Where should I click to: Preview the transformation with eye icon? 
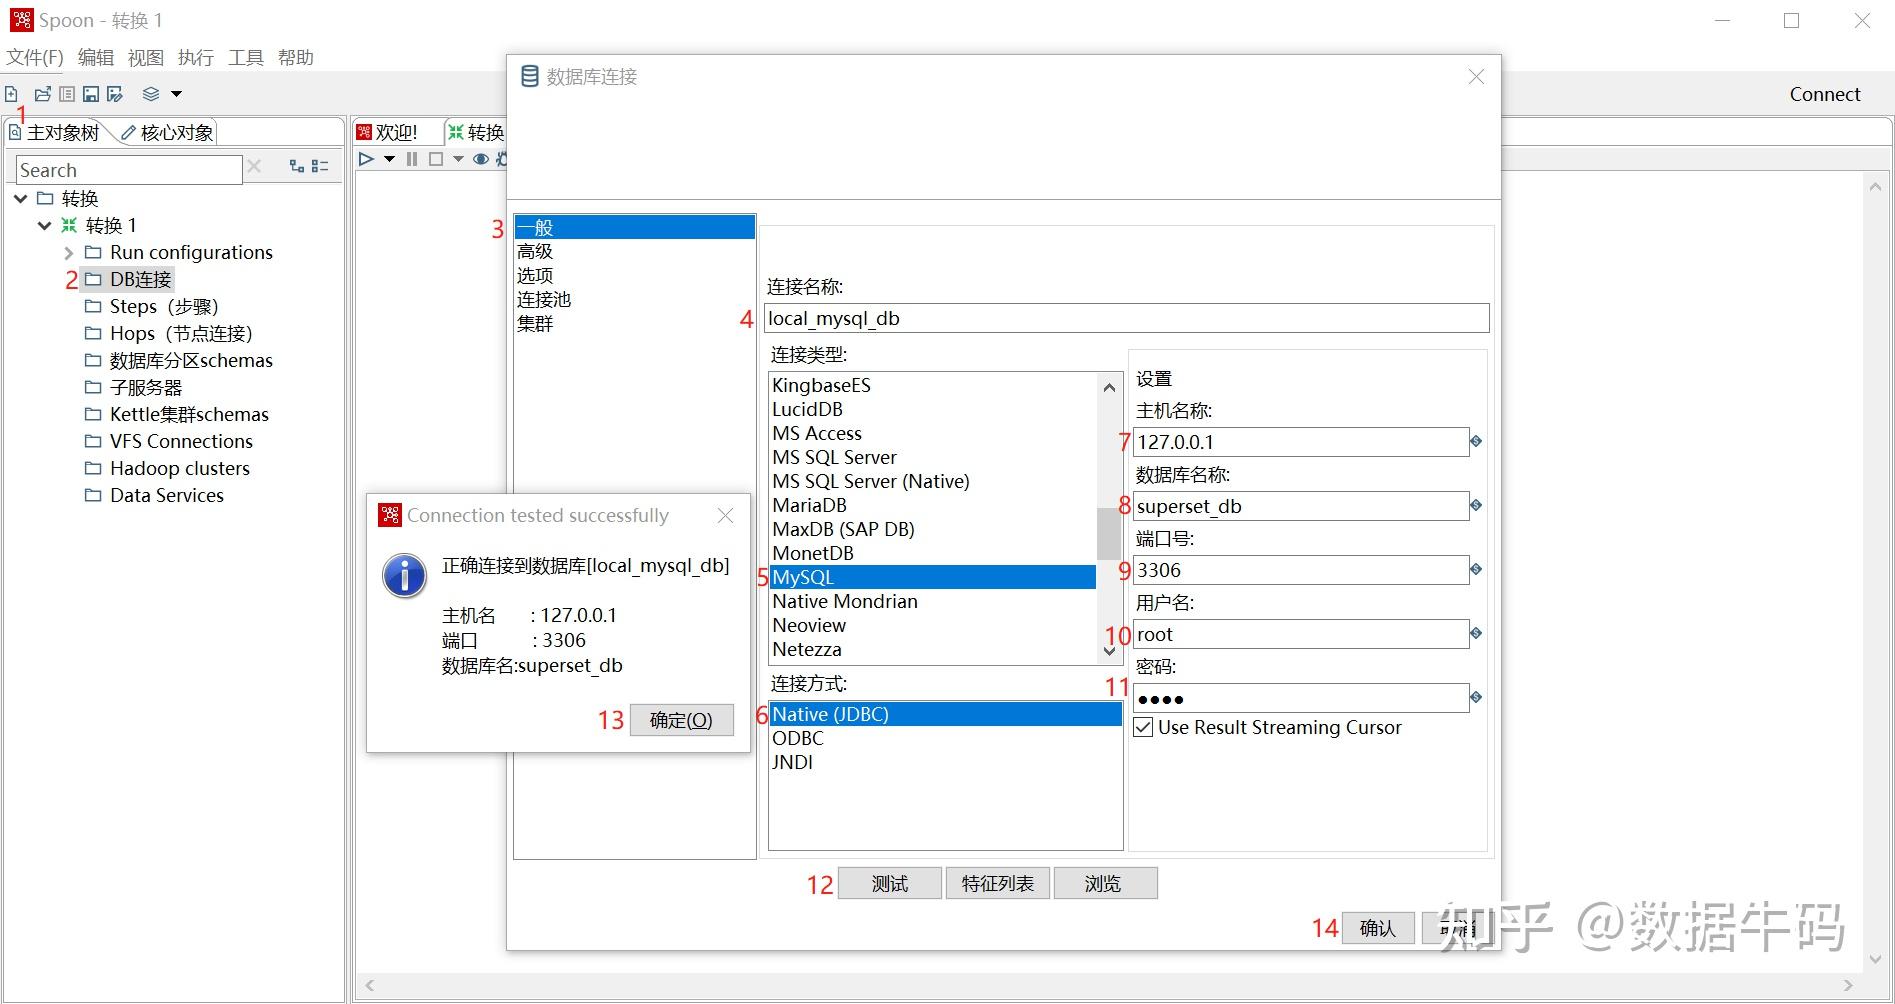[x=481, y=159]
